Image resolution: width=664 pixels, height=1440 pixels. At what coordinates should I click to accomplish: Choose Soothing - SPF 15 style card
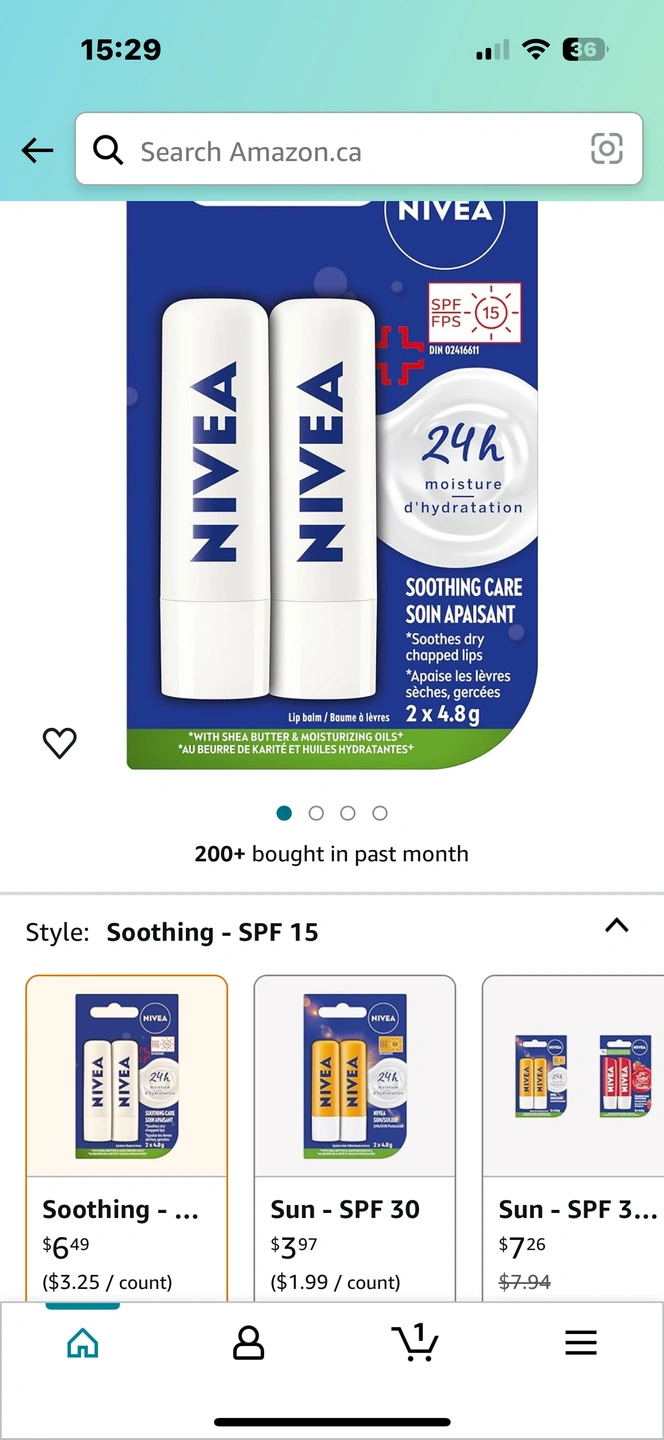[x=127, y=1138]
